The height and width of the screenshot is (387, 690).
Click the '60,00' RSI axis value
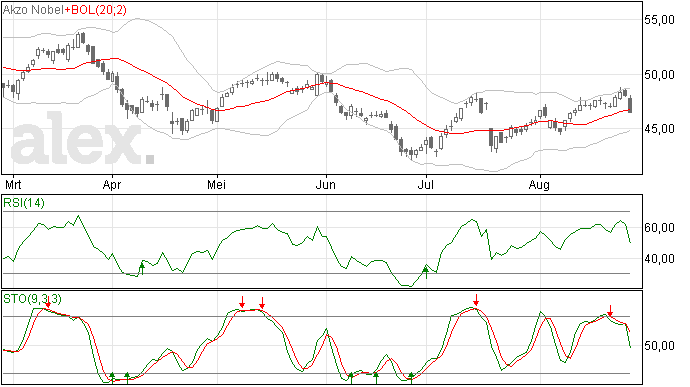[659, 228]
